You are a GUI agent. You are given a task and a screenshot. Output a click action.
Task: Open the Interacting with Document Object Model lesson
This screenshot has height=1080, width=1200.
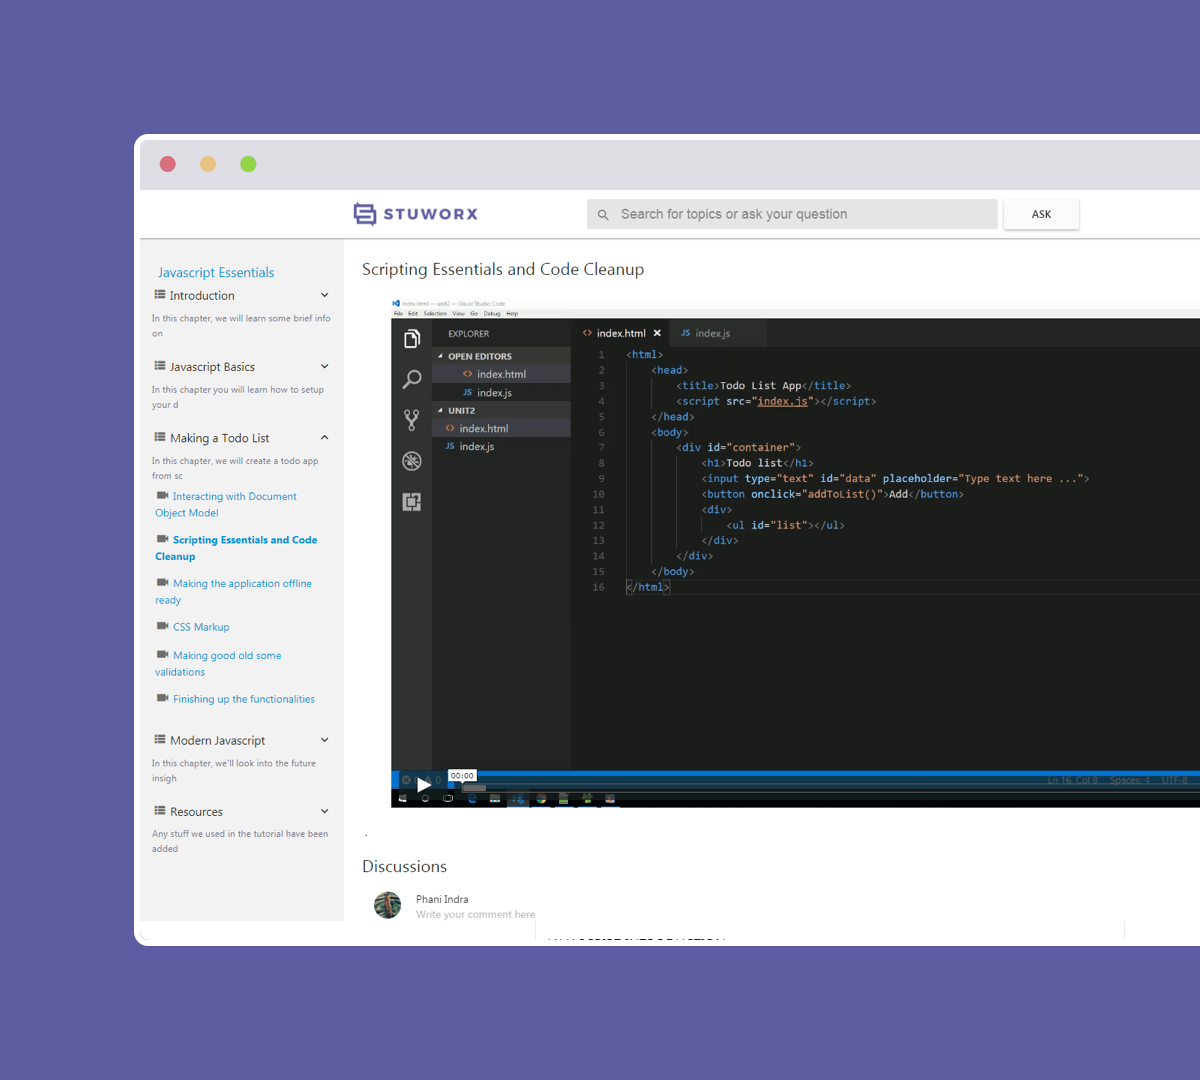(226, 504)
